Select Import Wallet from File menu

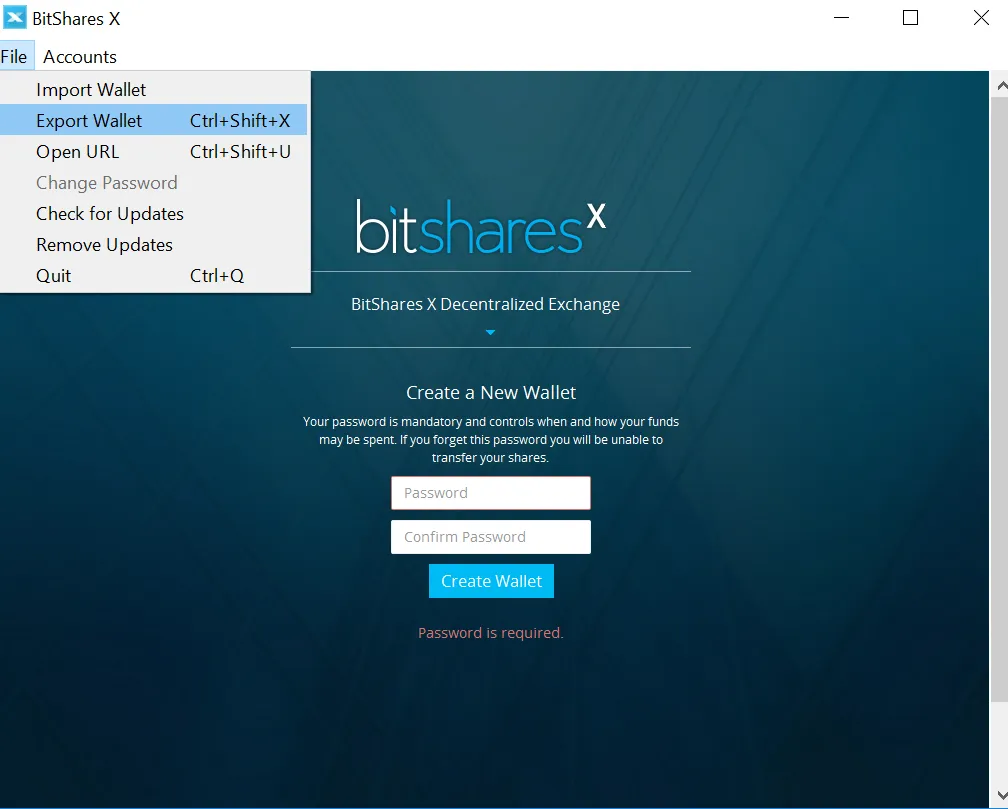tap(154, 89)
